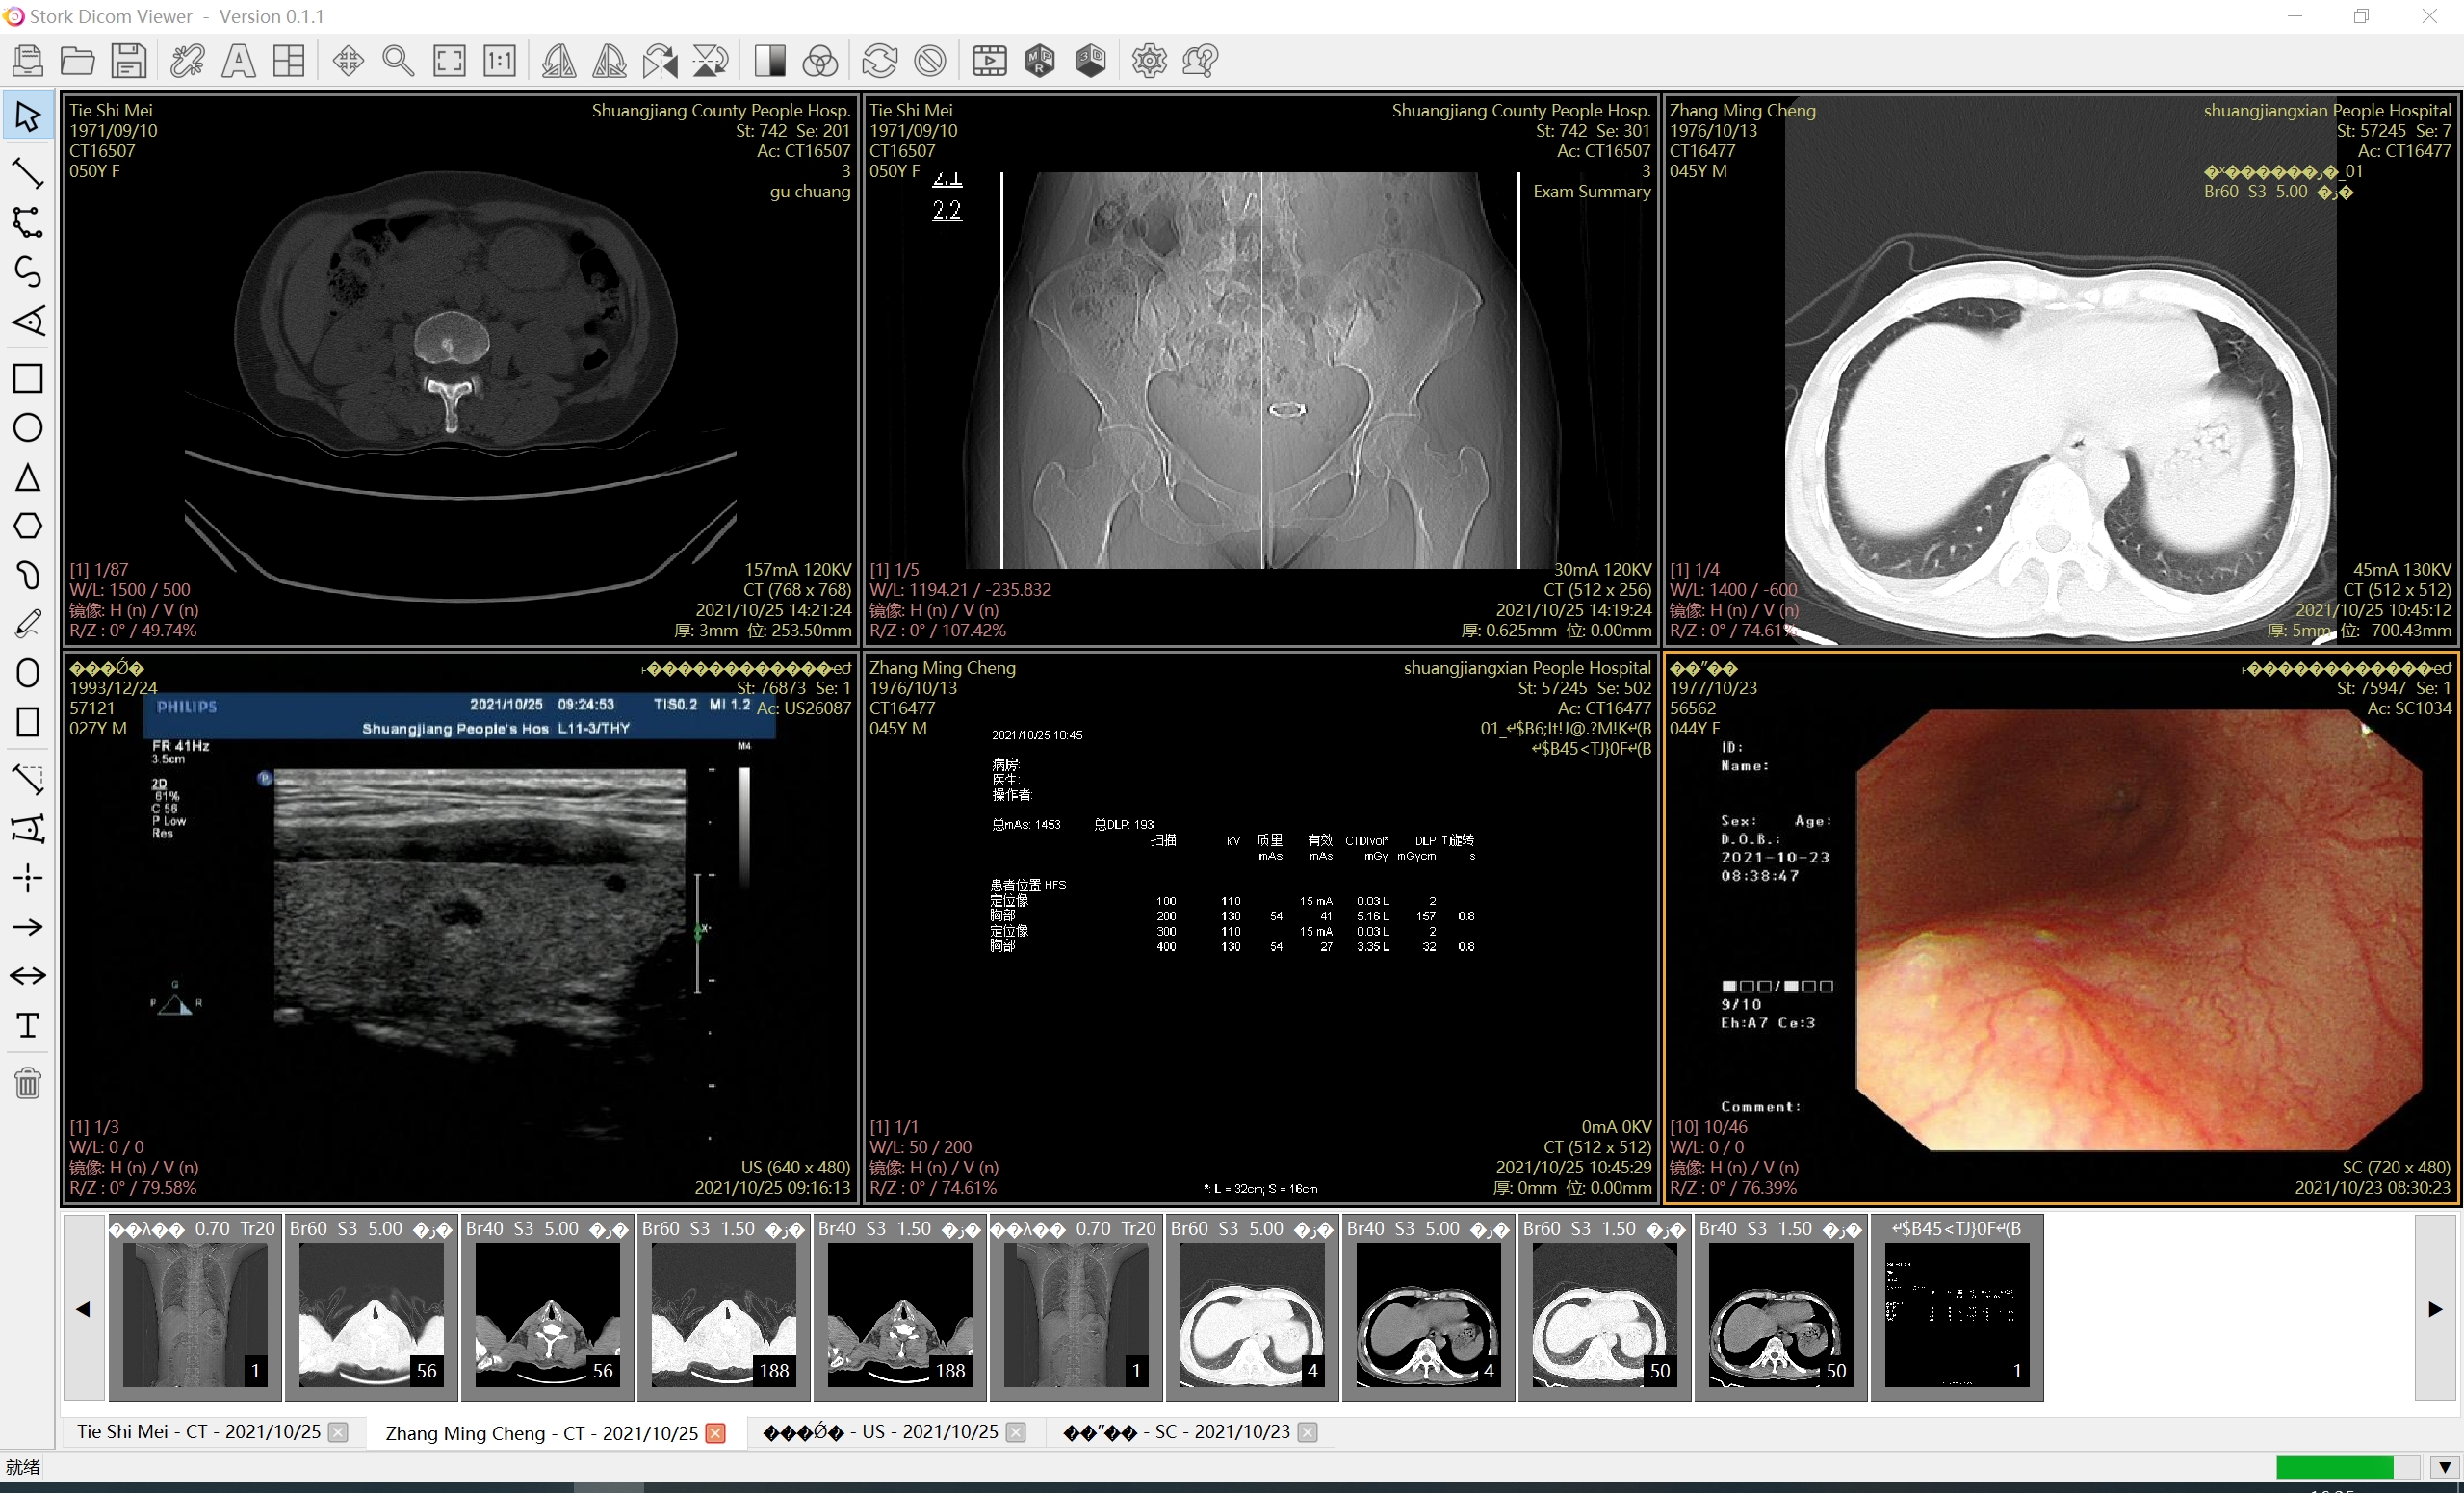Select the polyline measurement tool

click(x=28, y=222)
